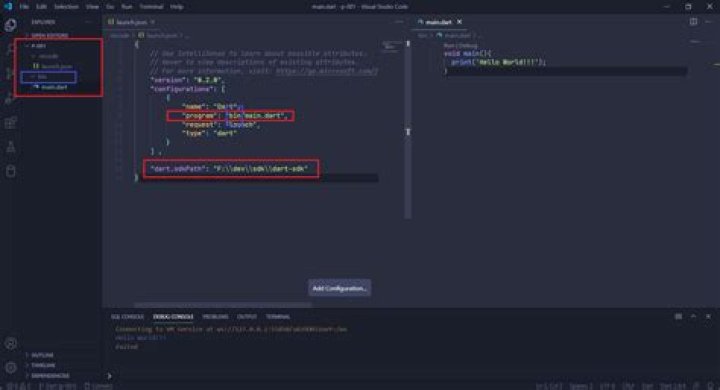Open Manage gear icon in activity bar
This screenshot has height=390, width=720.
click(x=11, y=367)
